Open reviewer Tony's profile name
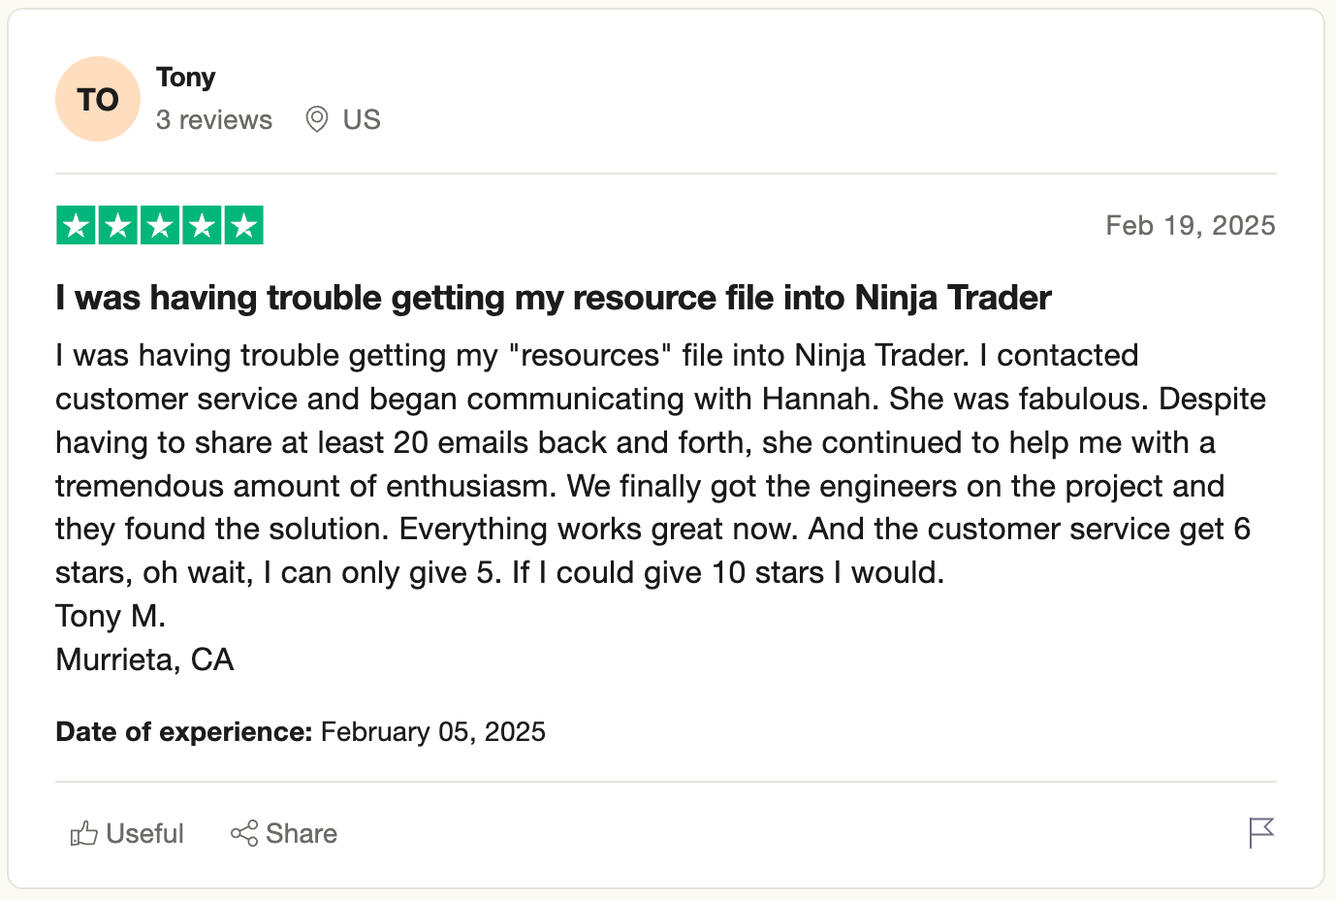1336x900 pixels. [x=186, y=77]
